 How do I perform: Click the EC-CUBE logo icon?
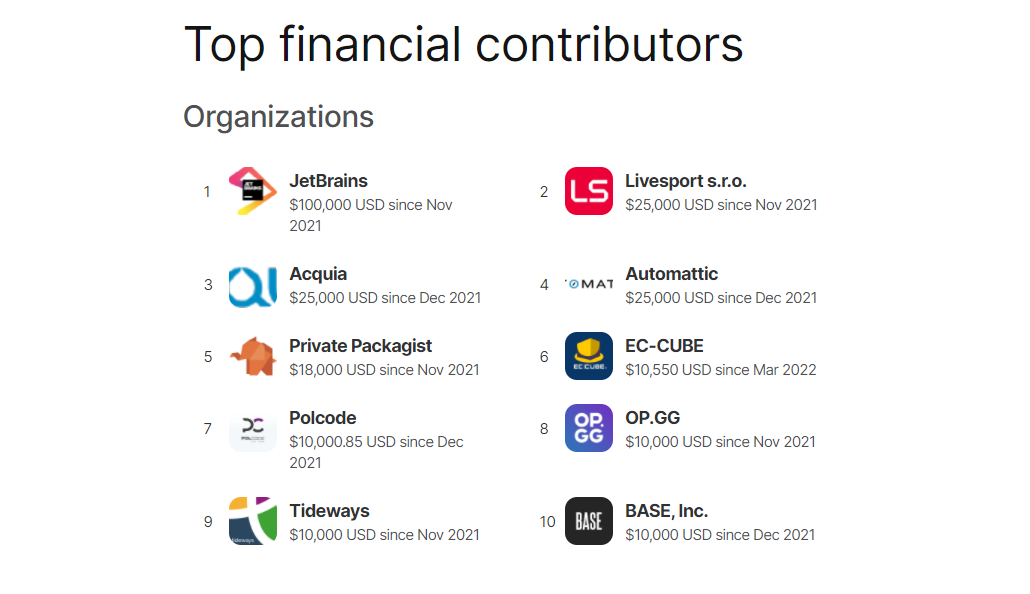(589, 356)
